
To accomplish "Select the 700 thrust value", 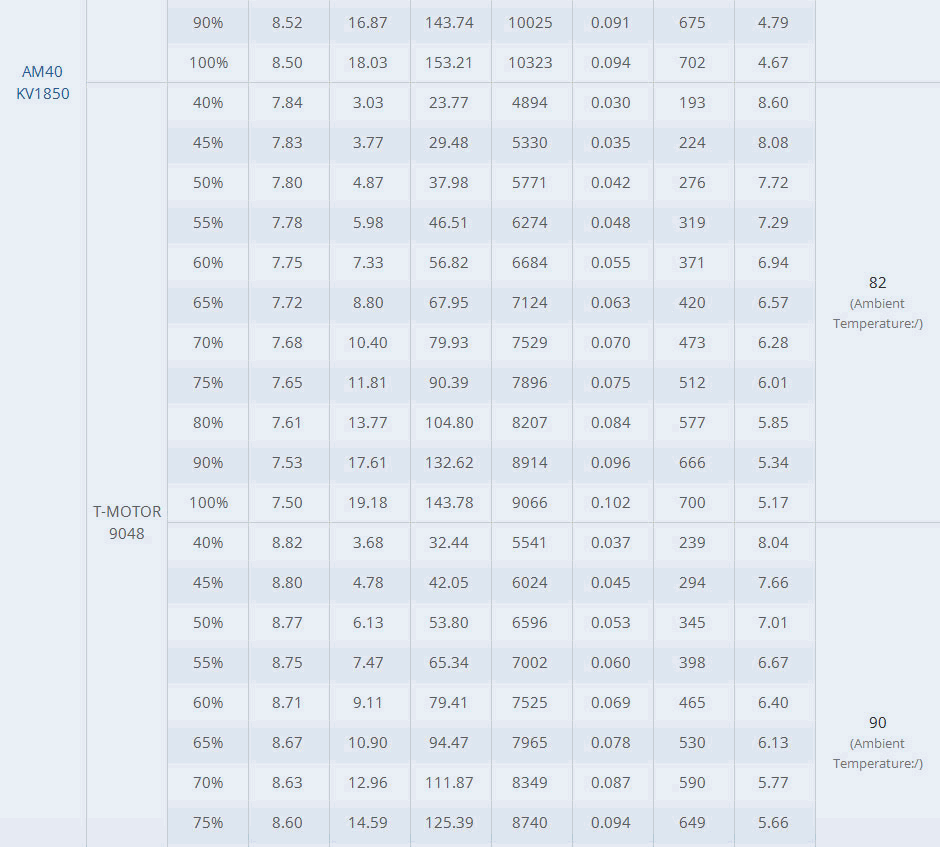I will pos(692,502).
